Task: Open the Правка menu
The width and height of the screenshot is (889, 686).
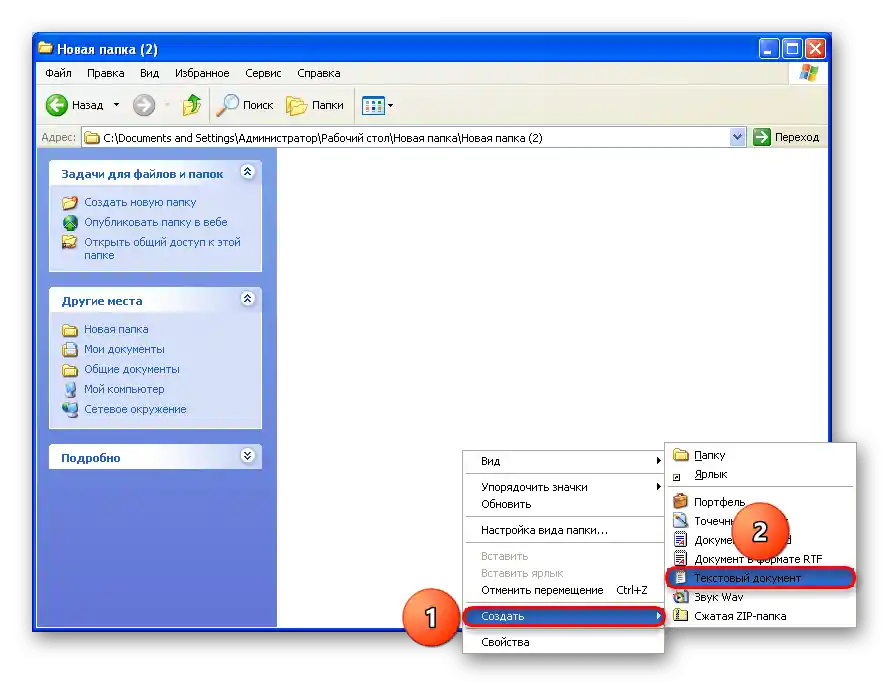Action: (105, 73)
